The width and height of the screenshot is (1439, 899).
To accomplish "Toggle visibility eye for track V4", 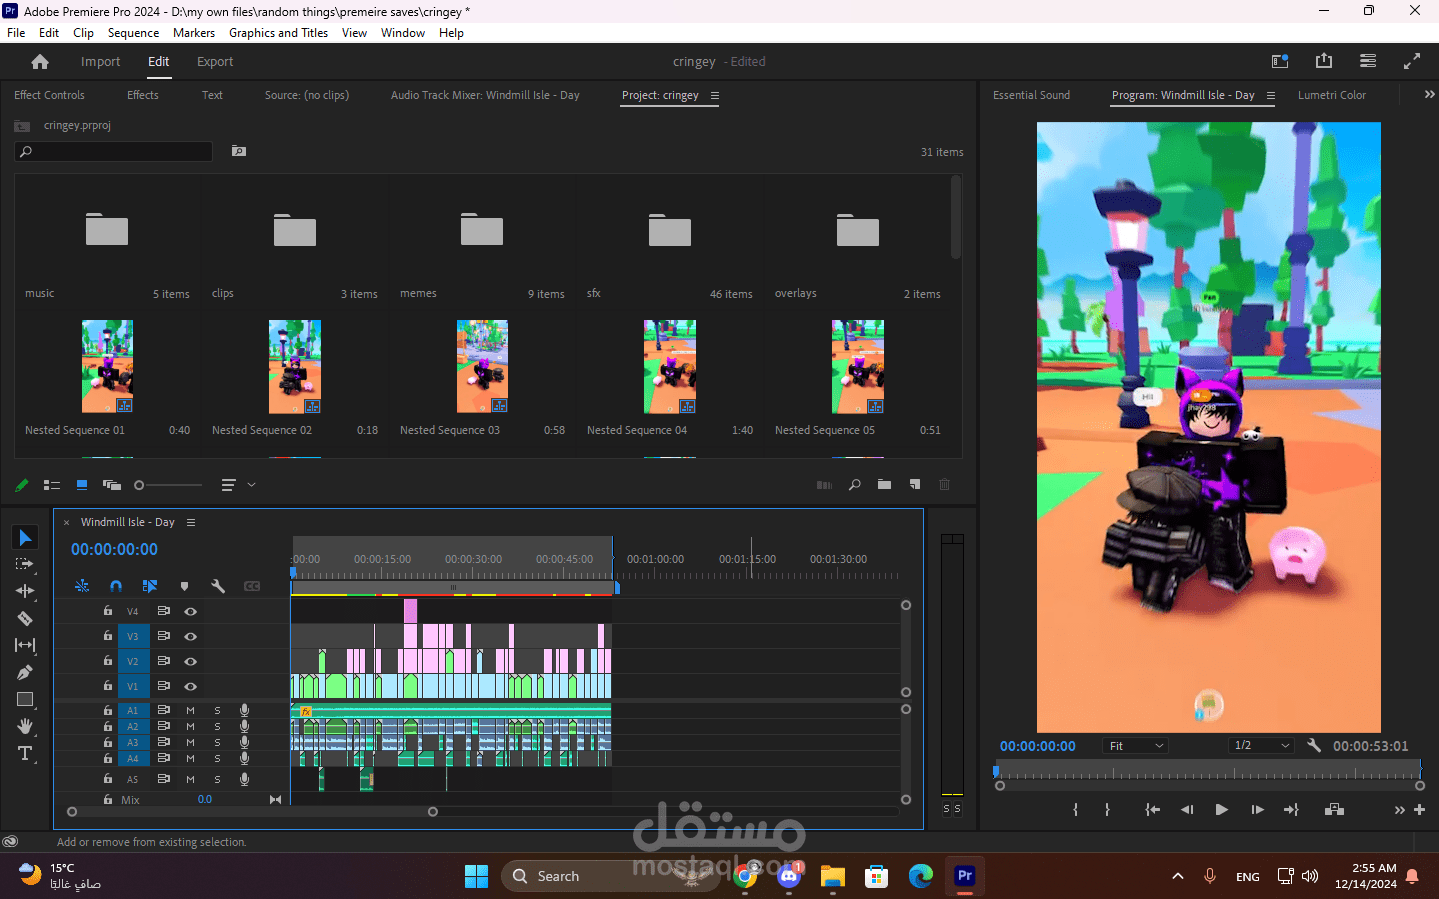I will [x=190, y=611].
